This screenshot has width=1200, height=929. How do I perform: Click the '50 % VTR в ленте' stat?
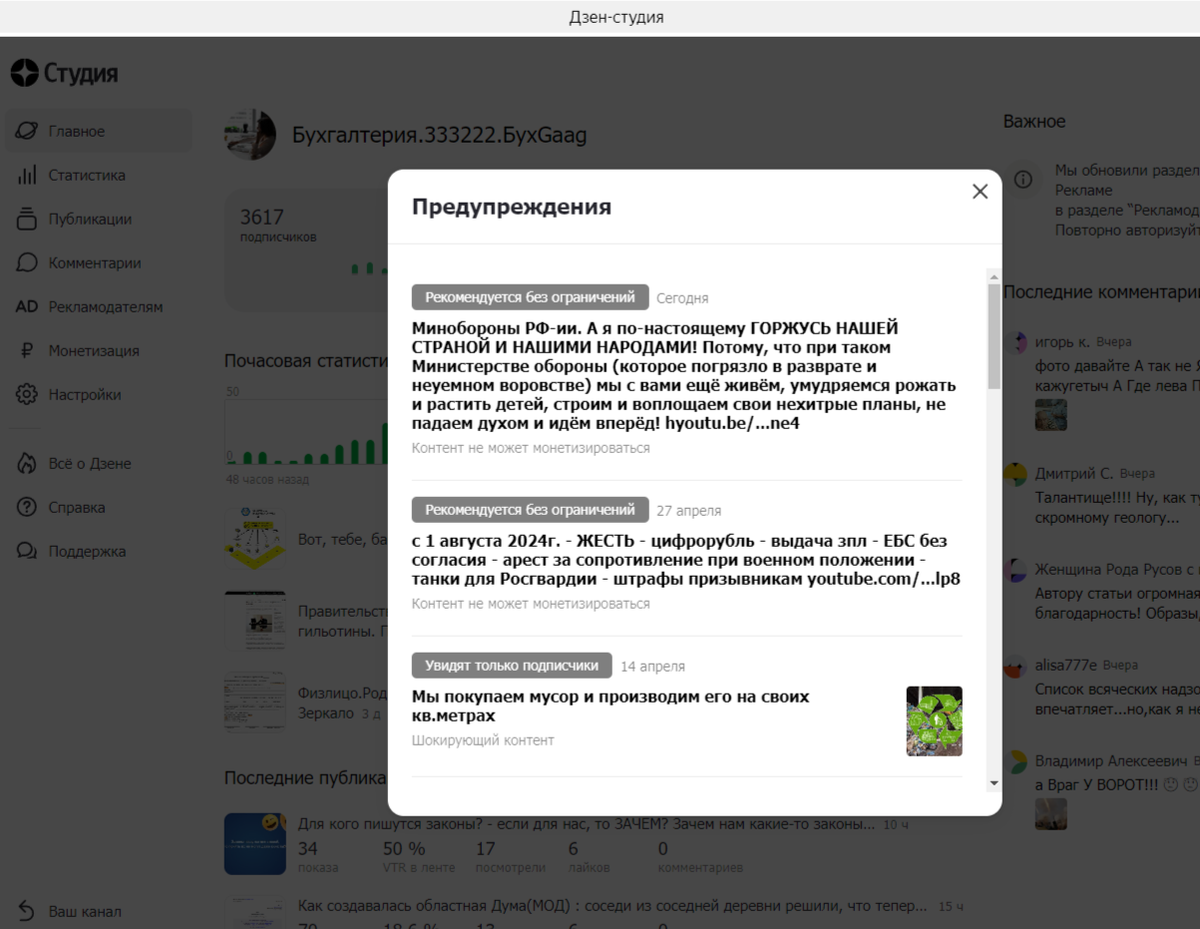[x=418, y=857]
